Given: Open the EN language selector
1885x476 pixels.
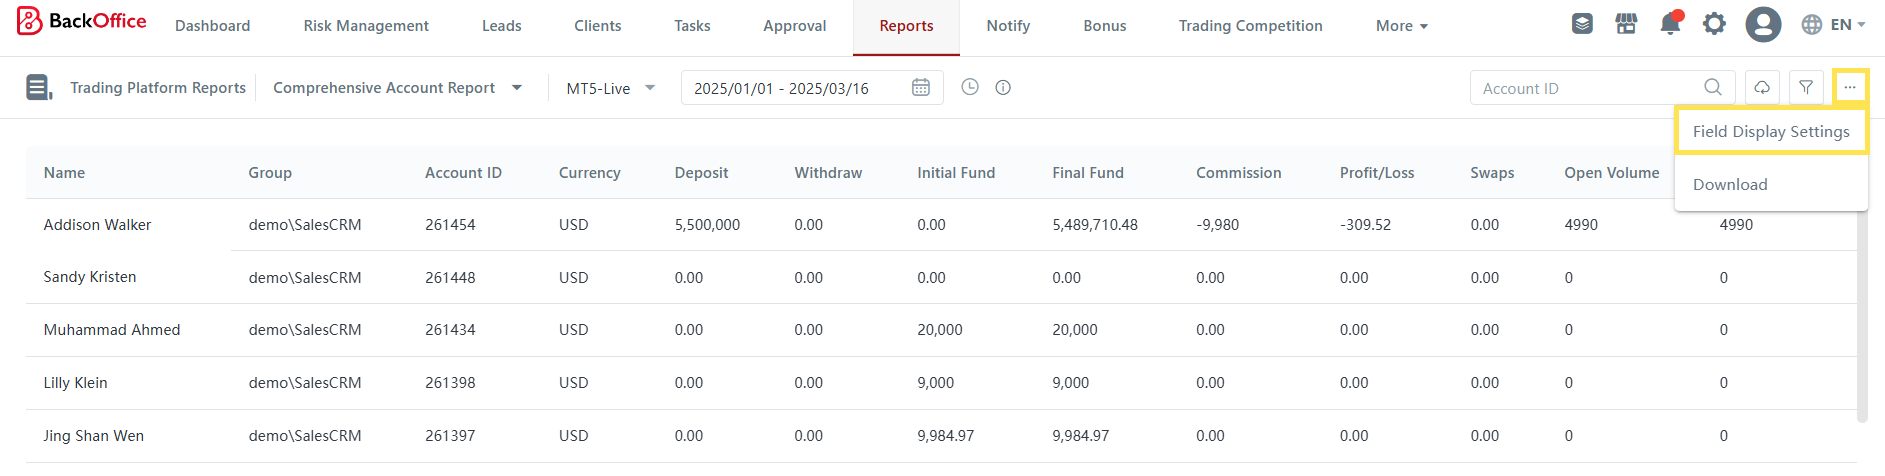Looking at the screenshot, I should point(1832,25).
